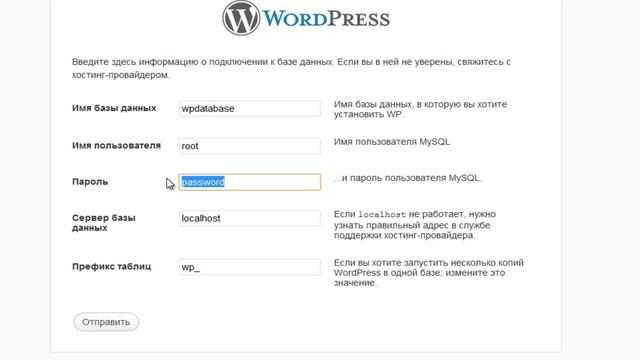Click the hint text Имя пользователя MySQL
Image resolution: width=640 pixels, height=360 pixels.
(x=392, y=142)
